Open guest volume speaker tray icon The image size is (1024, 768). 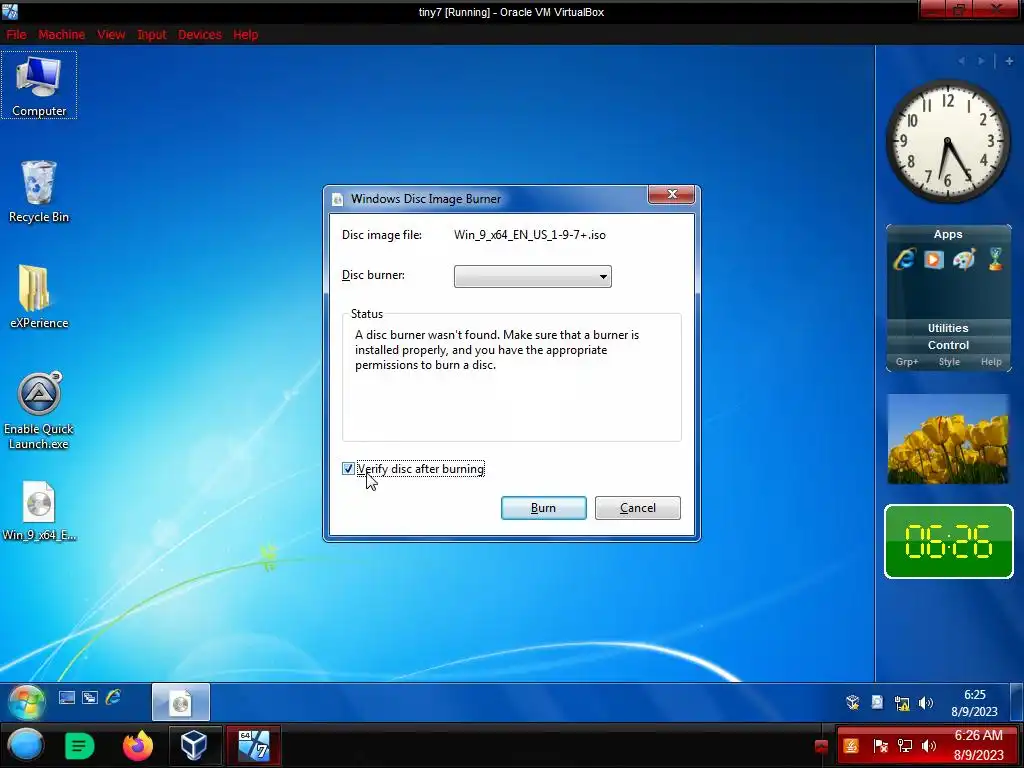coord(925,703)
